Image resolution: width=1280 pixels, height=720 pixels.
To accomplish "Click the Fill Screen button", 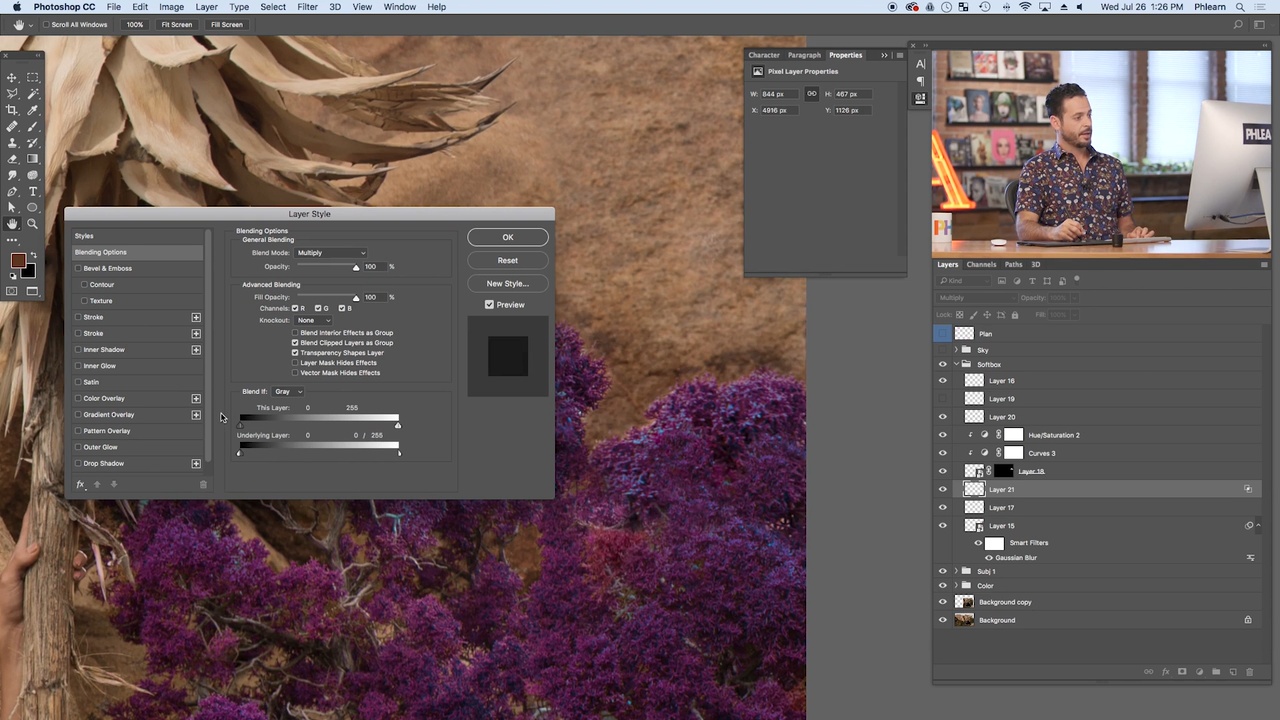I will pyautogui.click(x=226, y=24).
